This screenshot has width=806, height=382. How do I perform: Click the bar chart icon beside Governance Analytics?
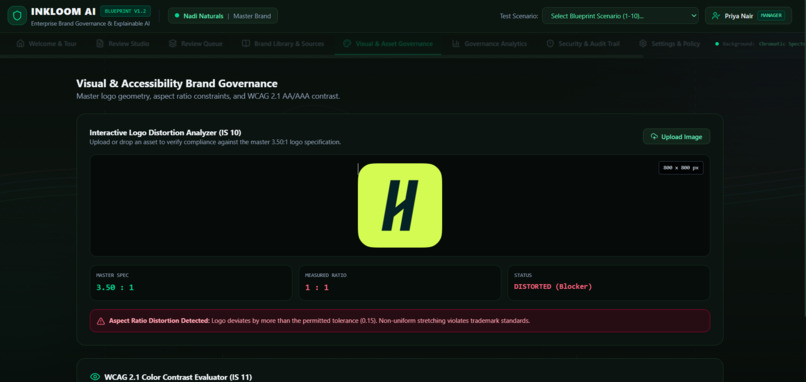pos(455,44)
